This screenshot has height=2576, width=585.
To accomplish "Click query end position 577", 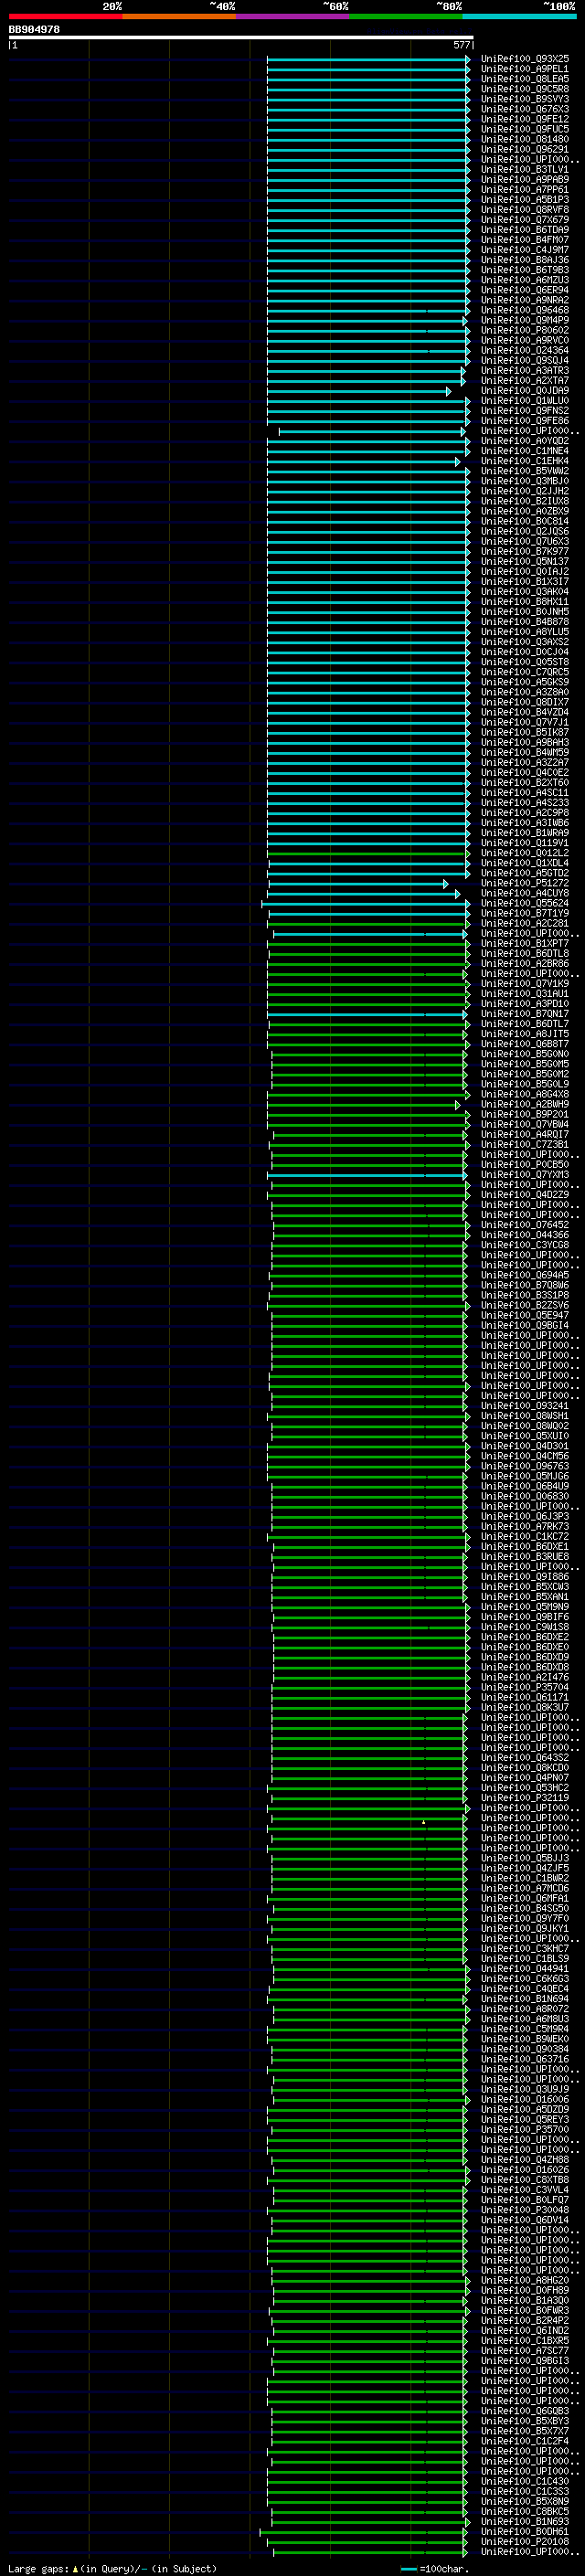I will point(461,45).
